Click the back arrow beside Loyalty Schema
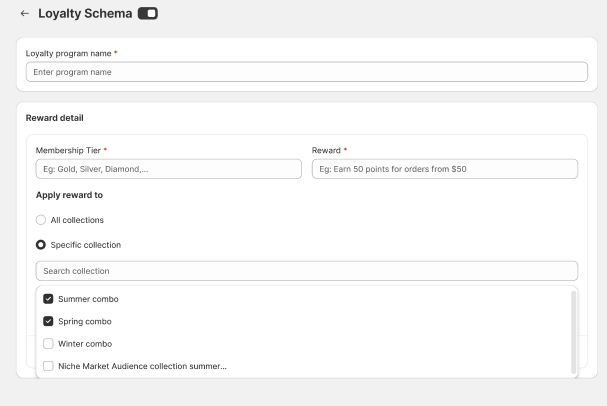 [25, 14]
